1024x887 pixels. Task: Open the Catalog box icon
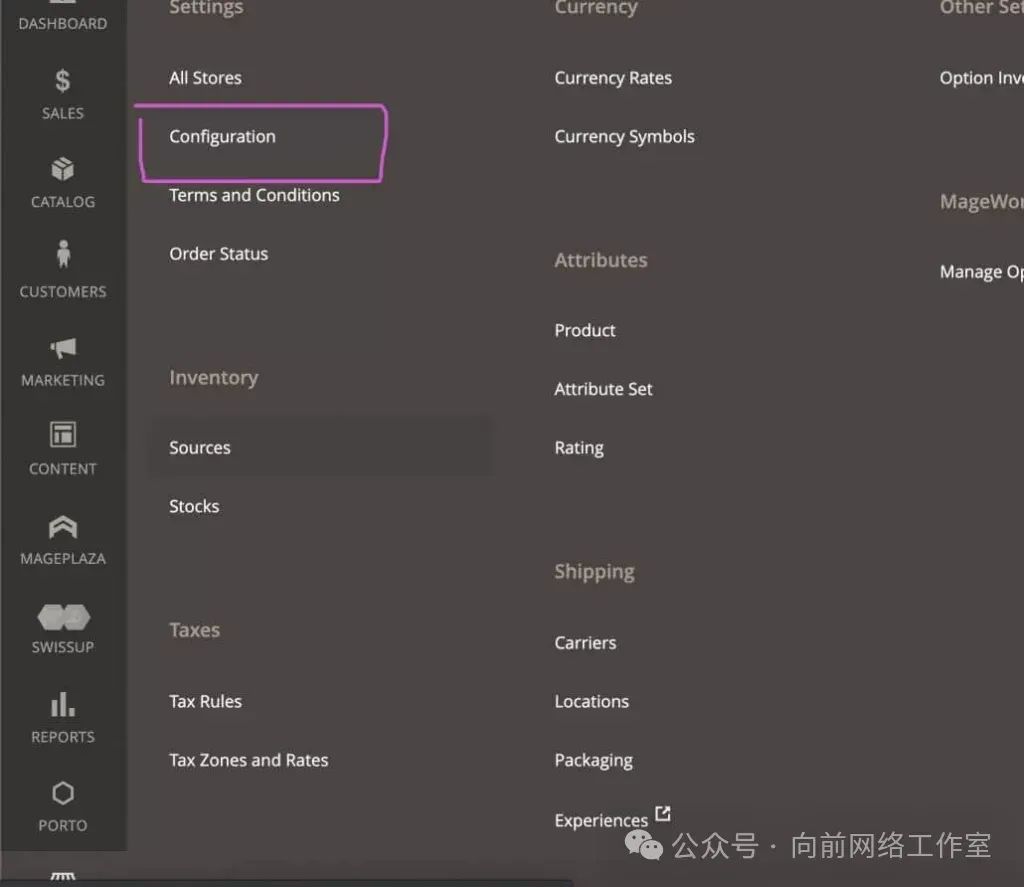pyautogui.click(x=62, y=169)
